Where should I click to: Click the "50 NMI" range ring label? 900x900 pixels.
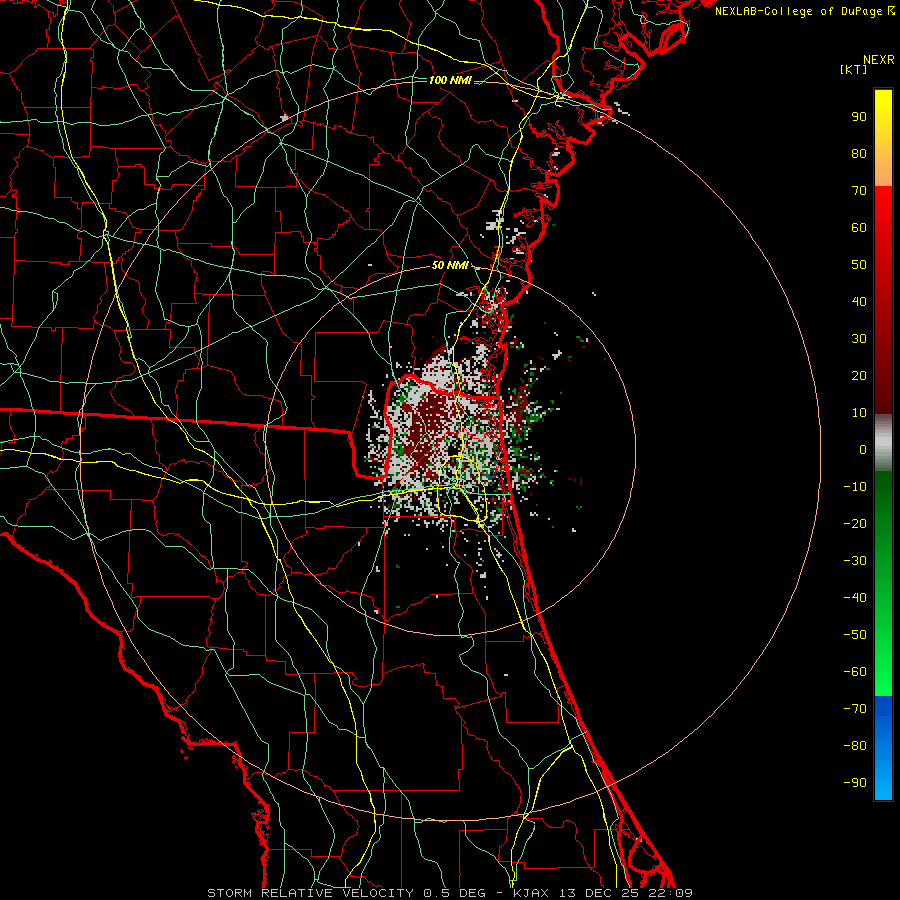pyautogui.click(x=450, y=265)
